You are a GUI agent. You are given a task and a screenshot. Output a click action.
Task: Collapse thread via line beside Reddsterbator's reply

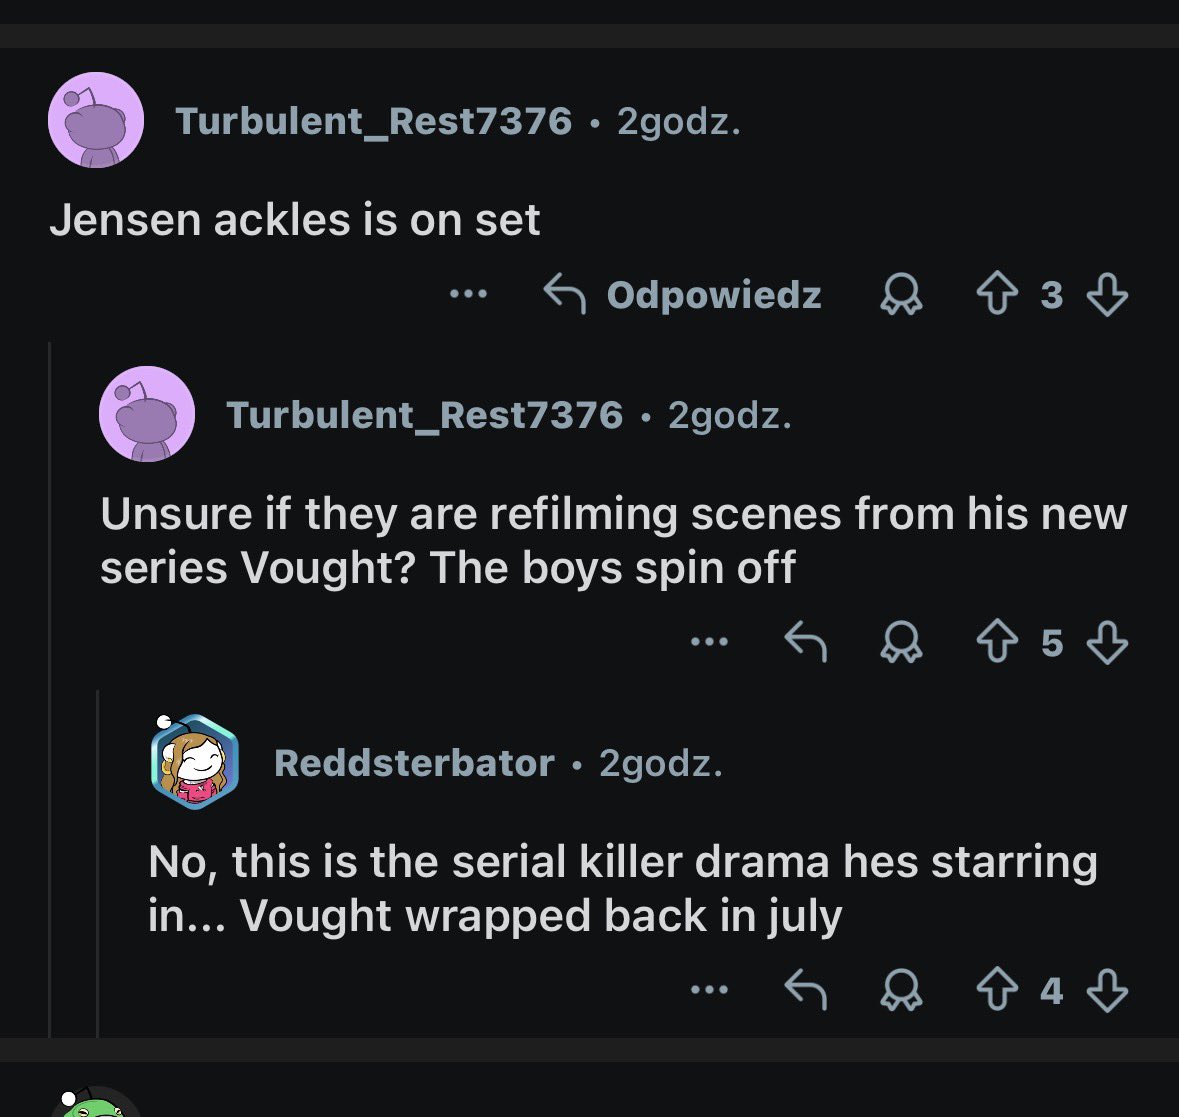pos(98,863)
